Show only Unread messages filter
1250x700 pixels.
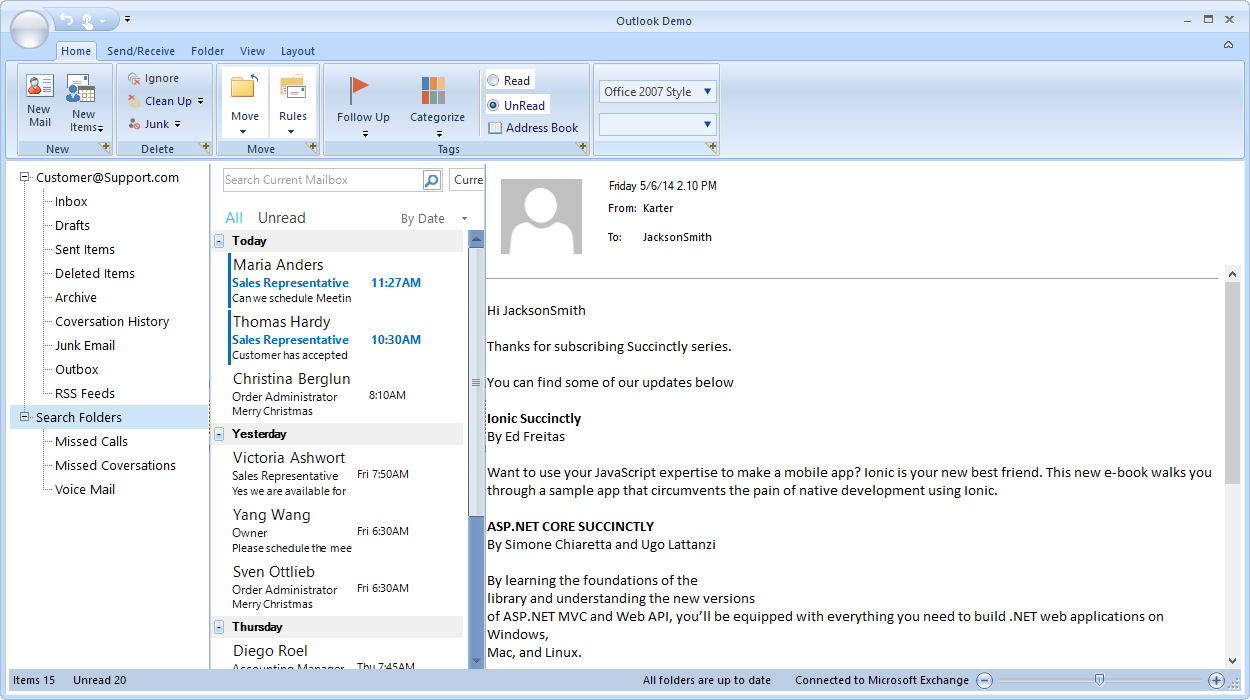(281, 218)
